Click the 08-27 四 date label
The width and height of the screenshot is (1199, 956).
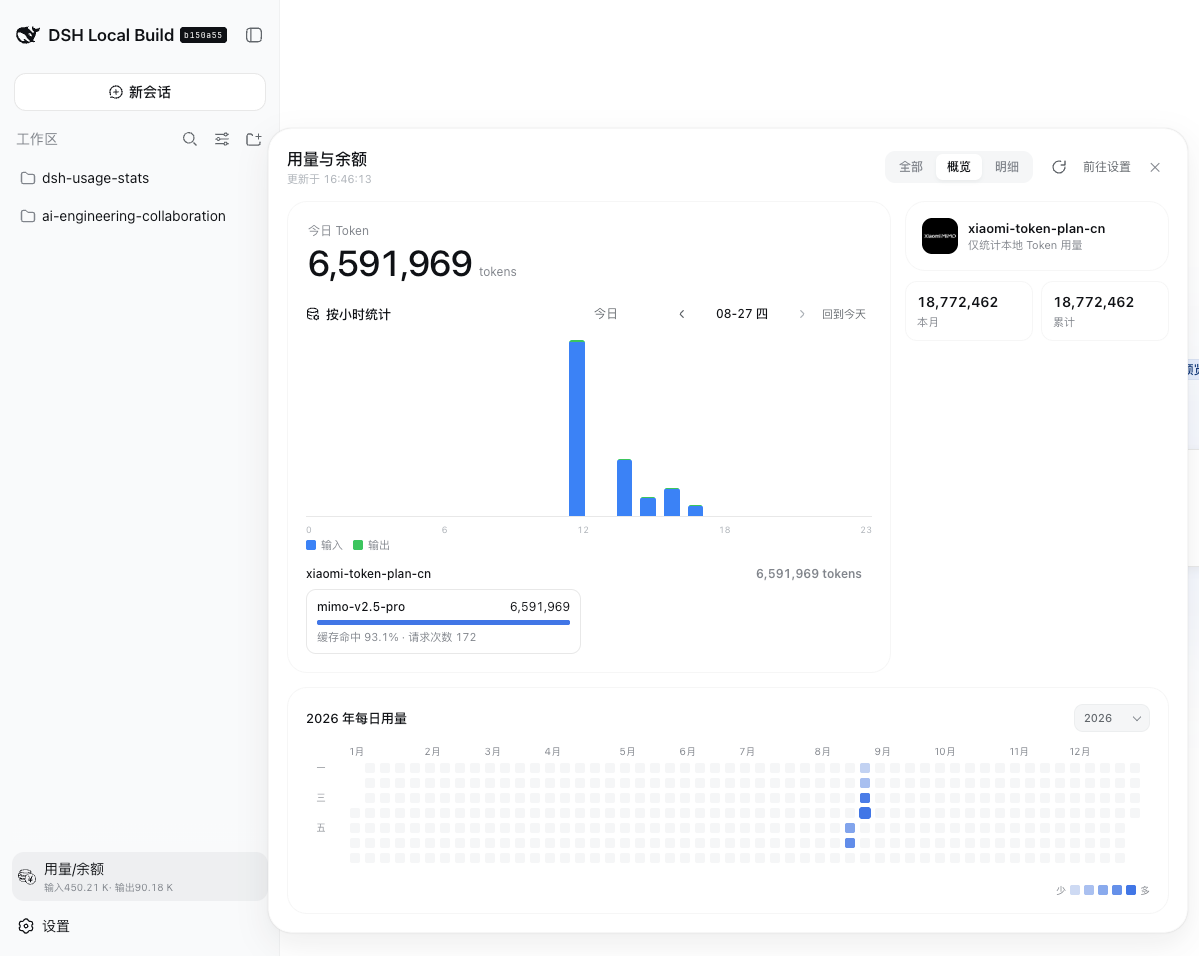742,314
